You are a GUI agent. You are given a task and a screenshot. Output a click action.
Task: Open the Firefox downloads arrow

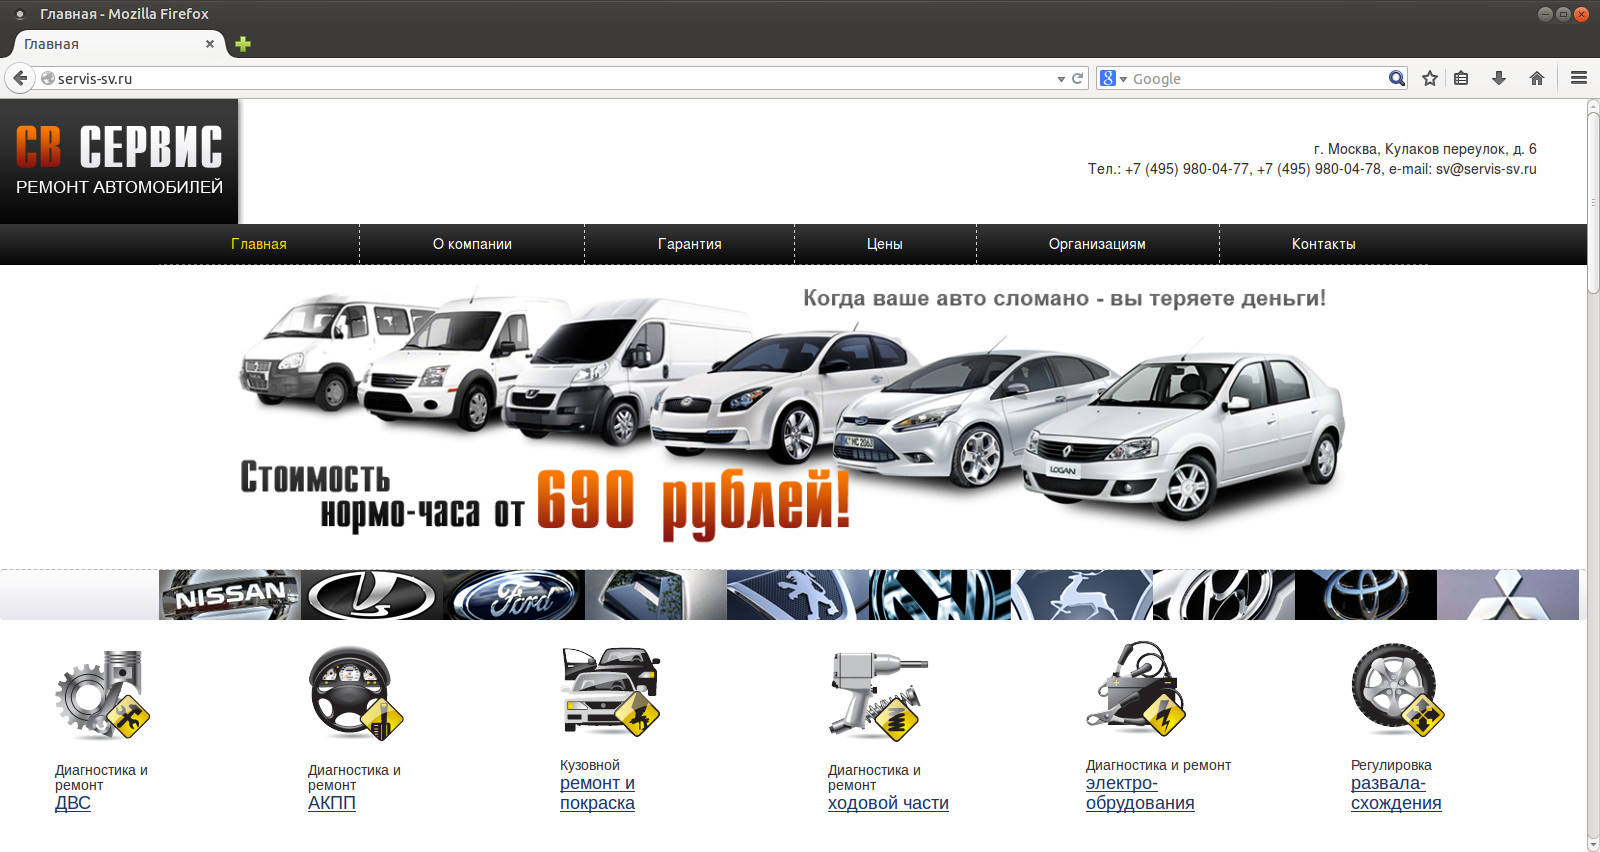pyautogui.click(x=1498, y=78)
